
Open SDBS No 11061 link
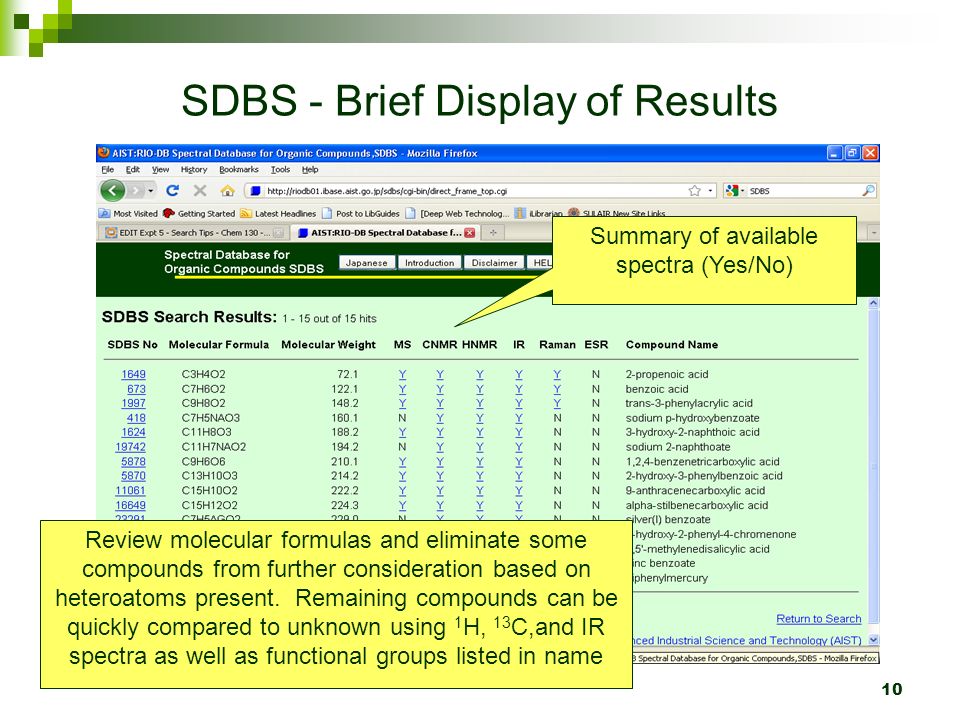point(130,490)
